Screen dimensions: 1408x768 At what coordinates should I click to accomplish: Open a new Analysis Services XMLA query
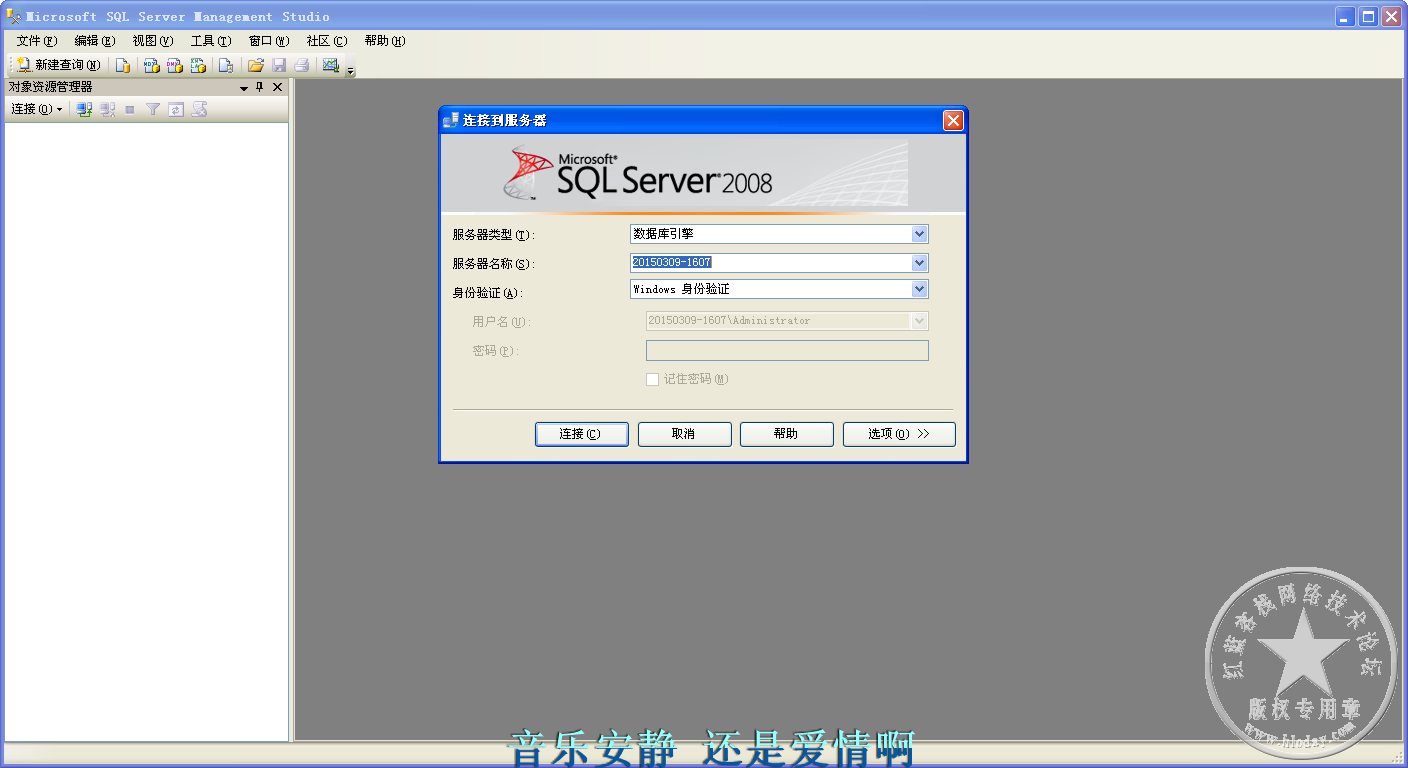[x=198, y=65]
